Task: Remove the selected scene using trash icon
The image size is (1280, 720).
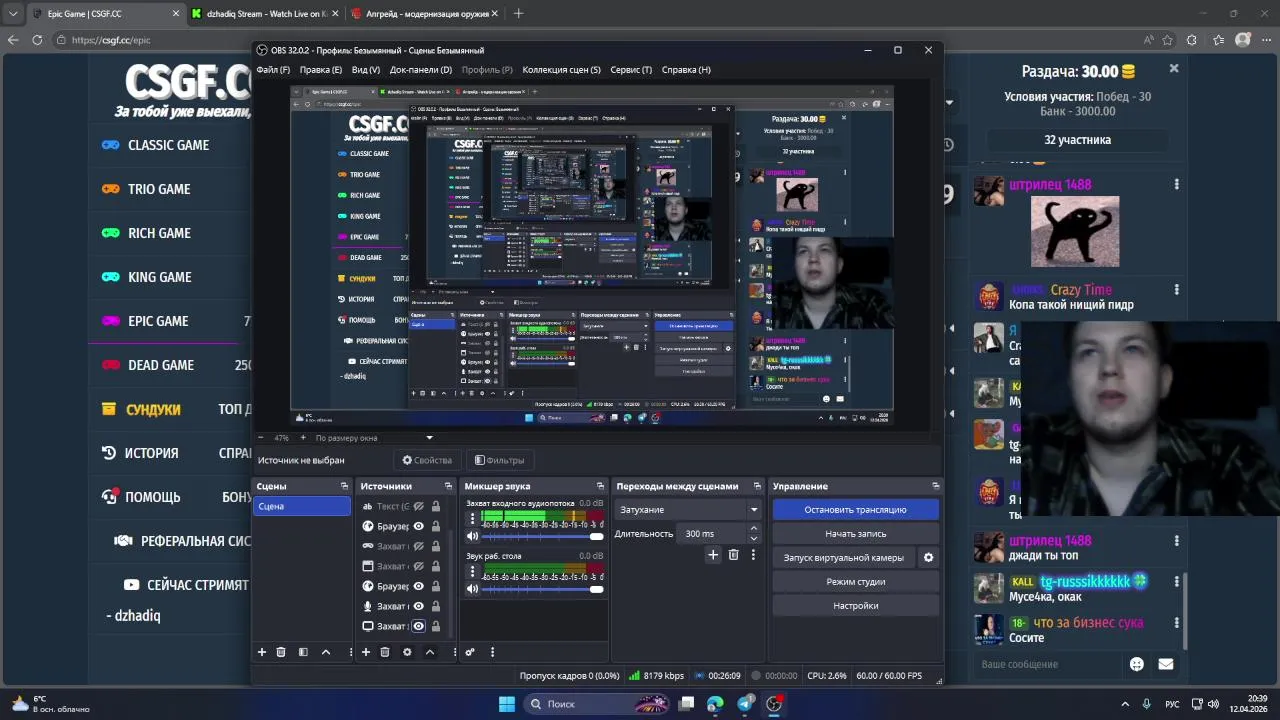Action: tap(281, 652)
